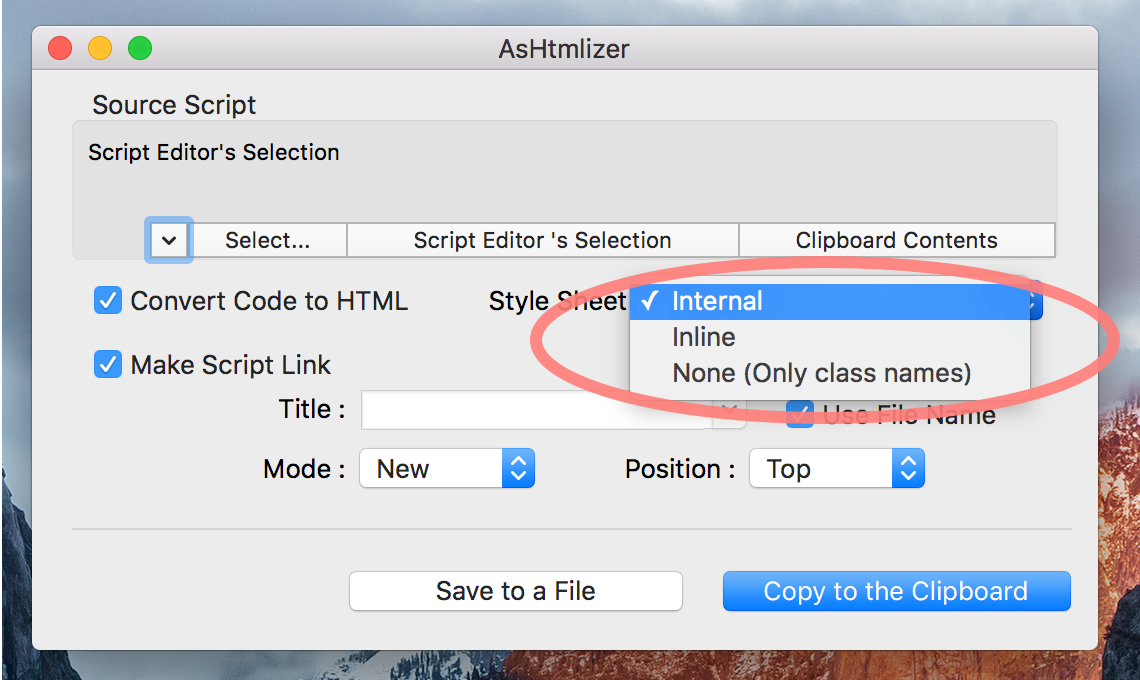Minimize the AsHtmlizer window
This screenshot has height=680, width=1140.
pos(100,48)
